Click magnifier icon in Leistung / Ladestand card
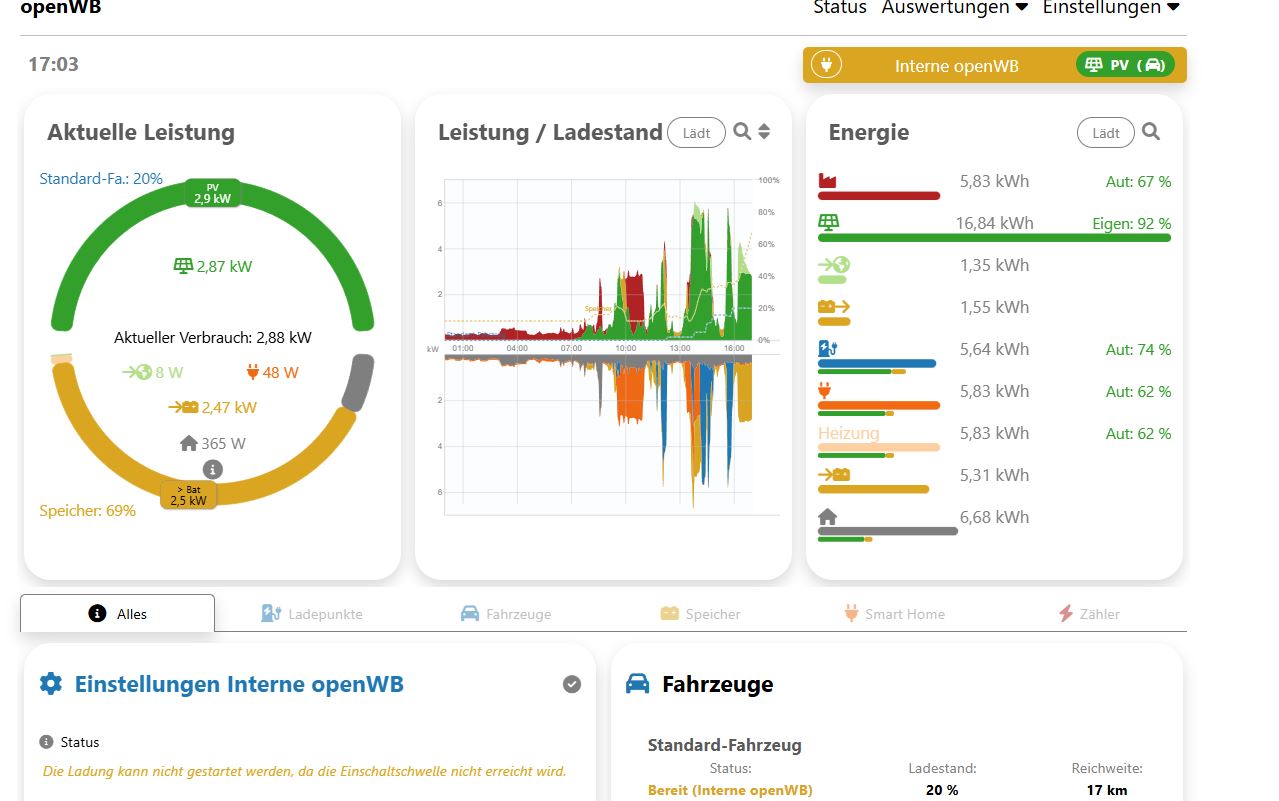This screenshot has height=801, width=1279. pyautogui.click(x=742, y=131)
